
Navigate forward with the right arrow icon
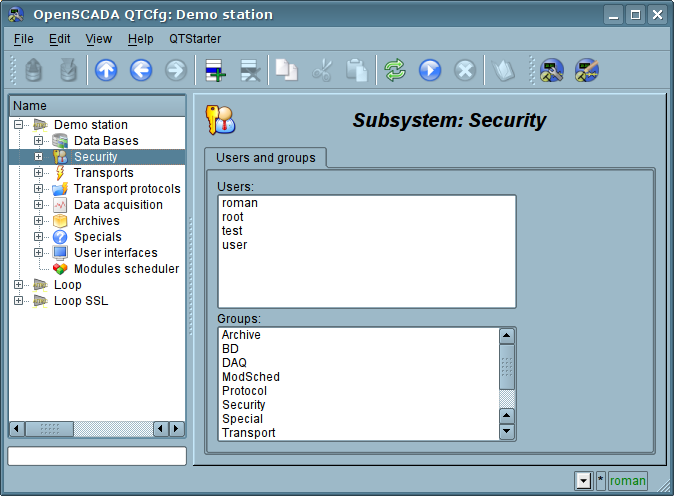[x=176, y=70]
